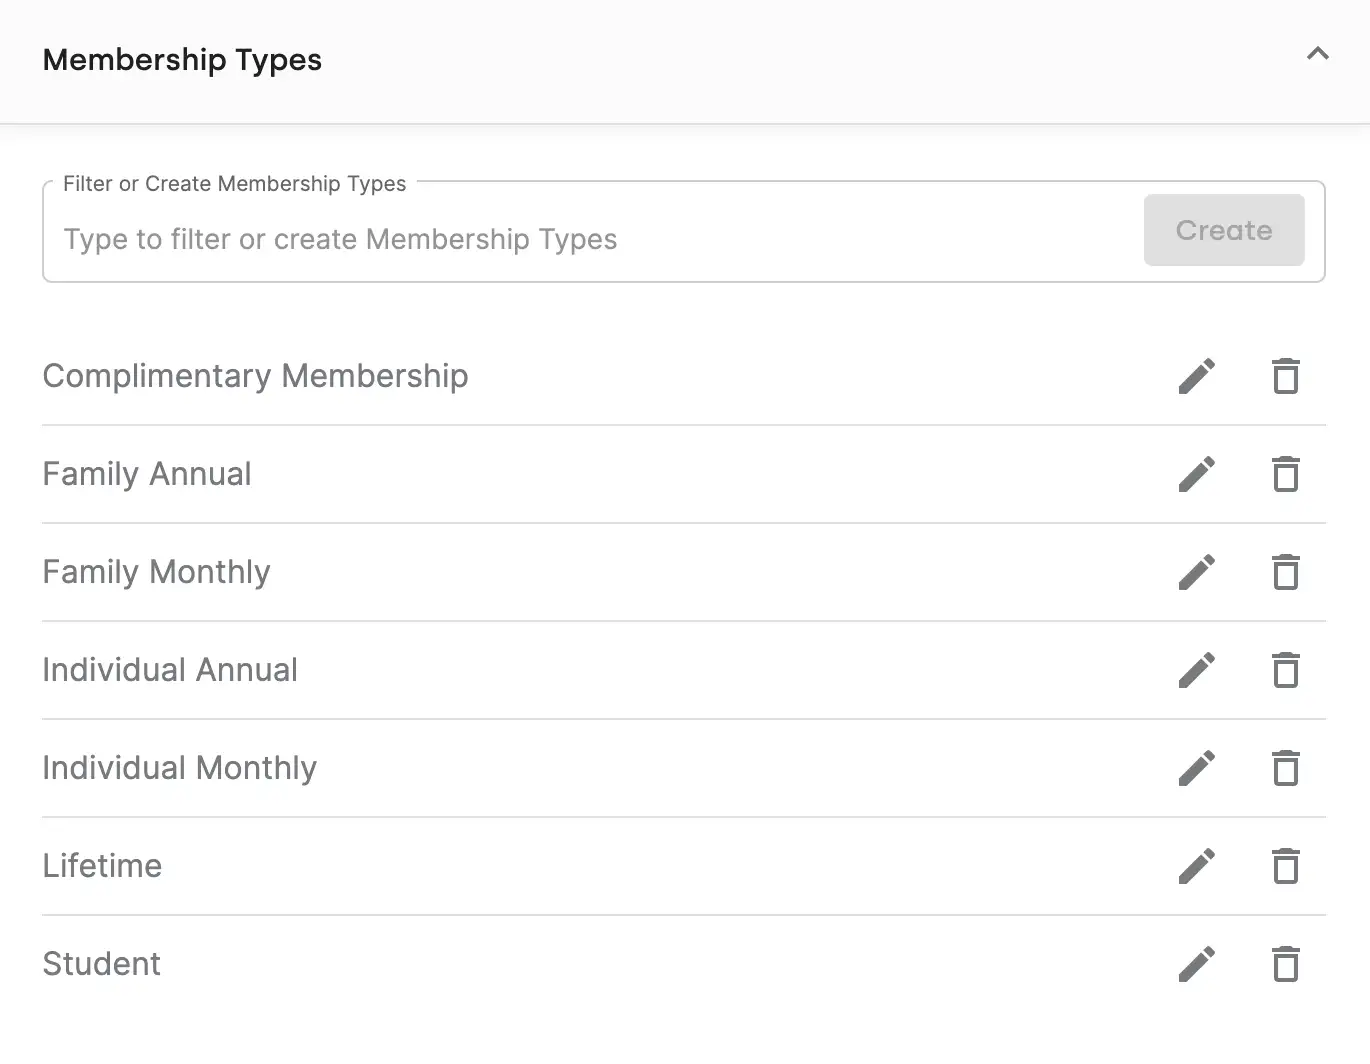
Task: Focus the filter or create Membership Types field
Action: point(590,240)
